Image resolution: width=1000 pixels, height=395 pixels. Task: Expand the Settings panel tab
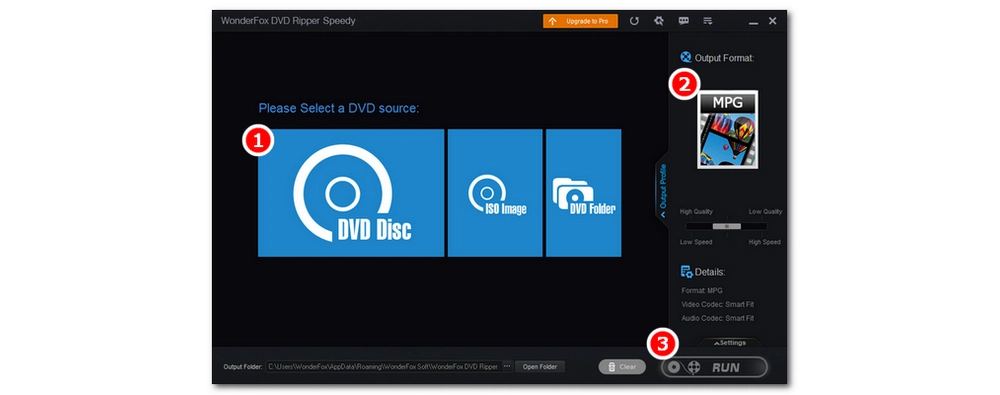730,343
